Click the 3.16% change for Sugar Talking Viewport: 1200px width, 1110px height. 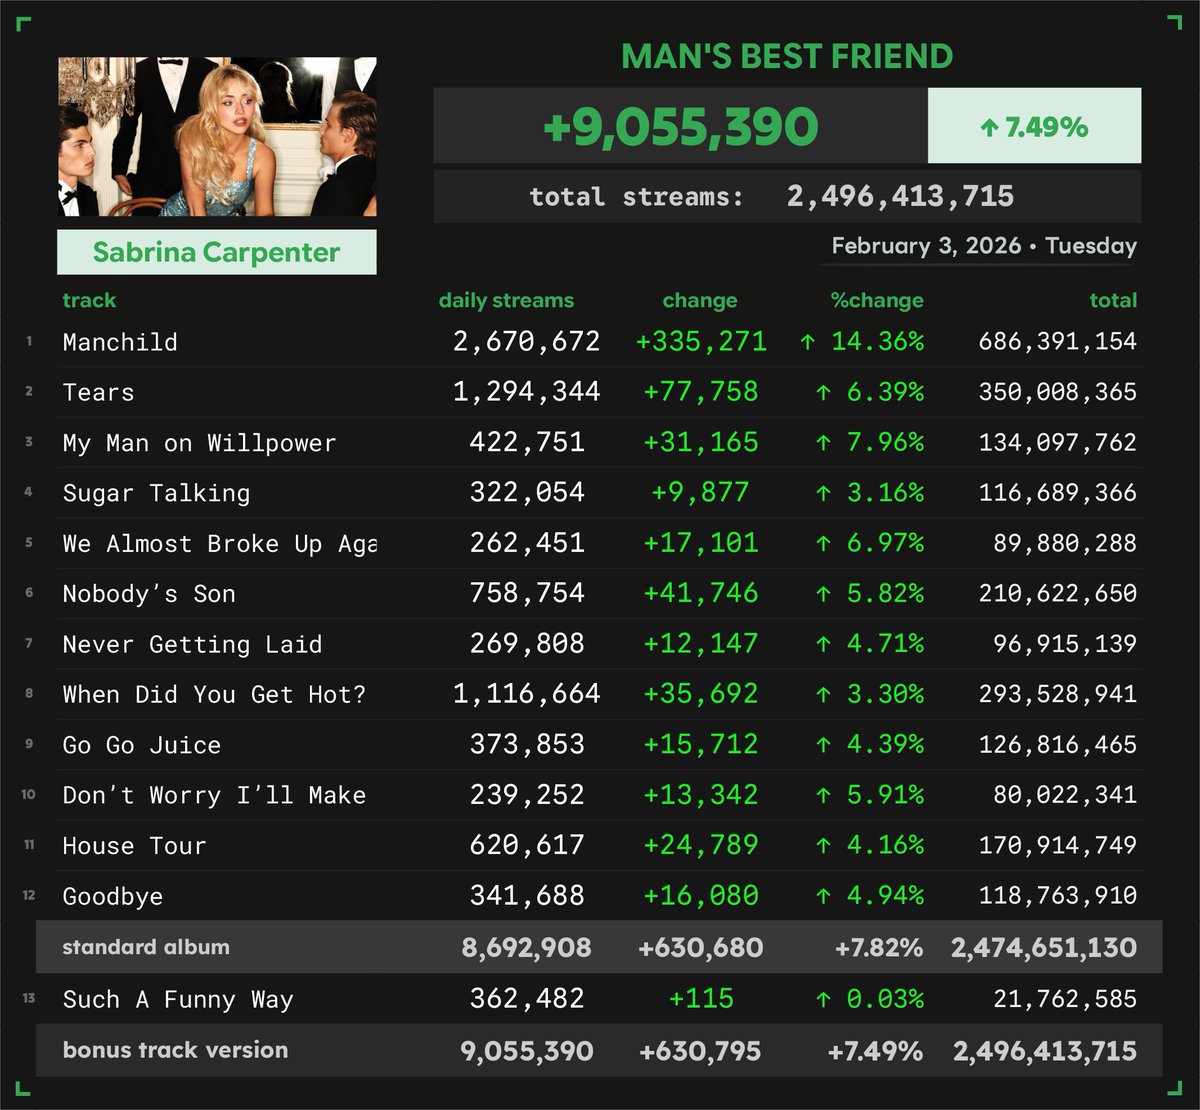(870, 492)
